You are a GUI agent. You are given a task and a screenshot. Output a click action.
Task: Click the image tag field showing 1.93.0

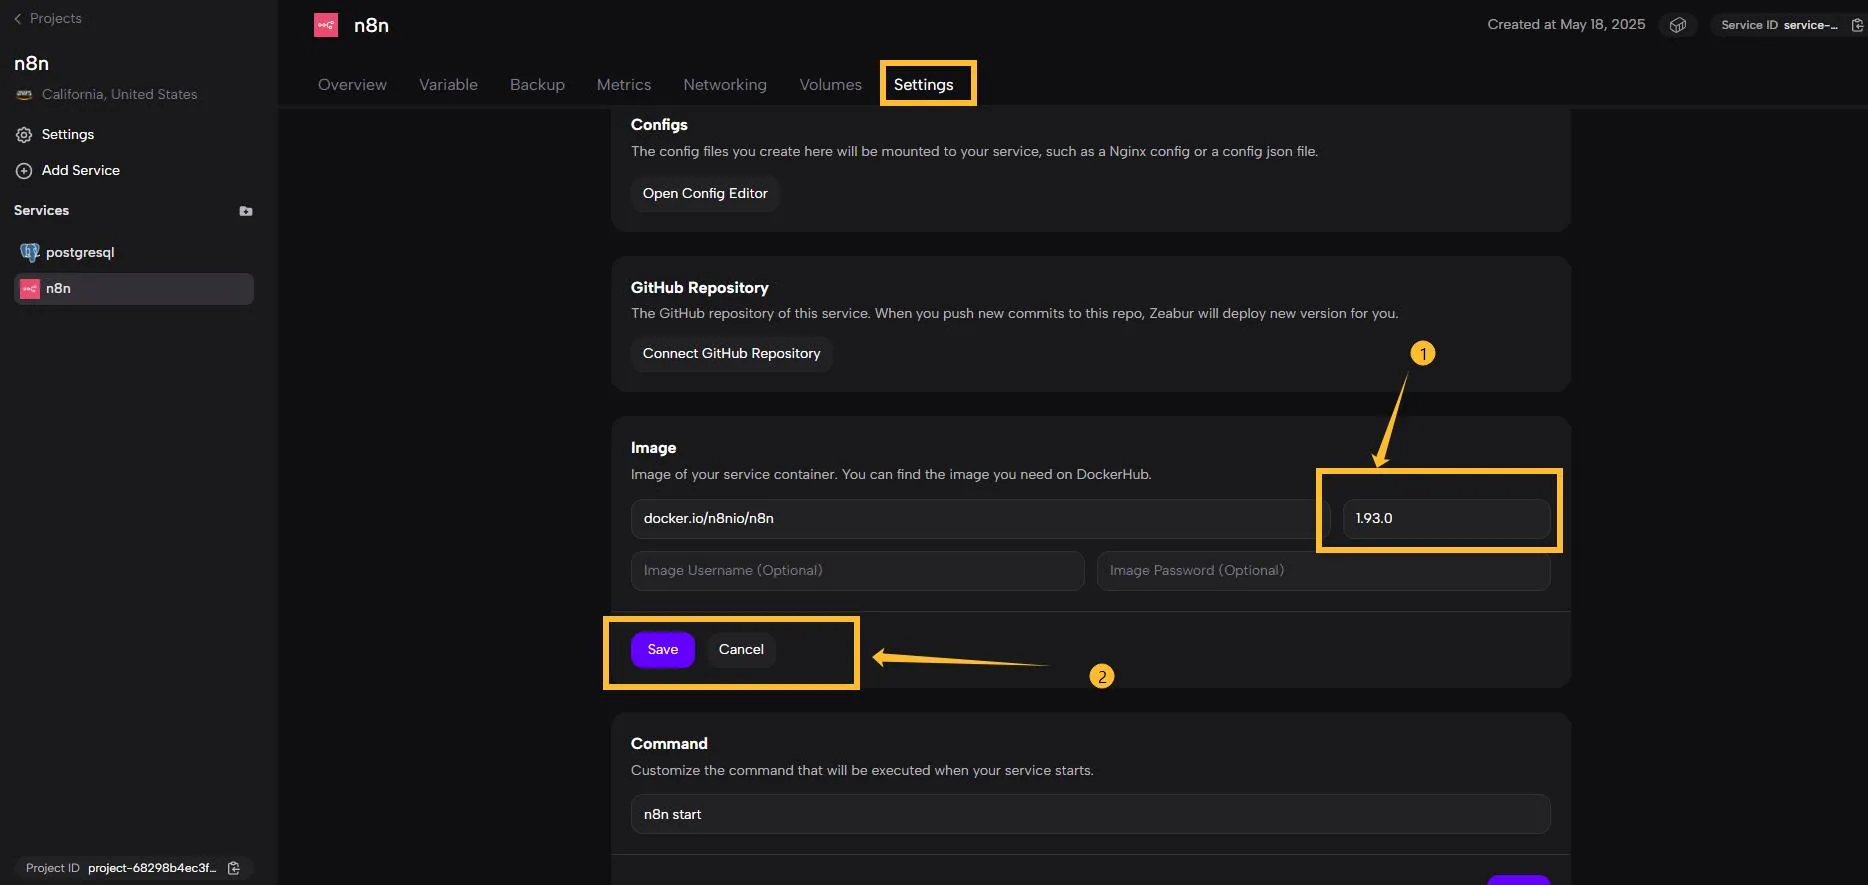(1445, 518)
